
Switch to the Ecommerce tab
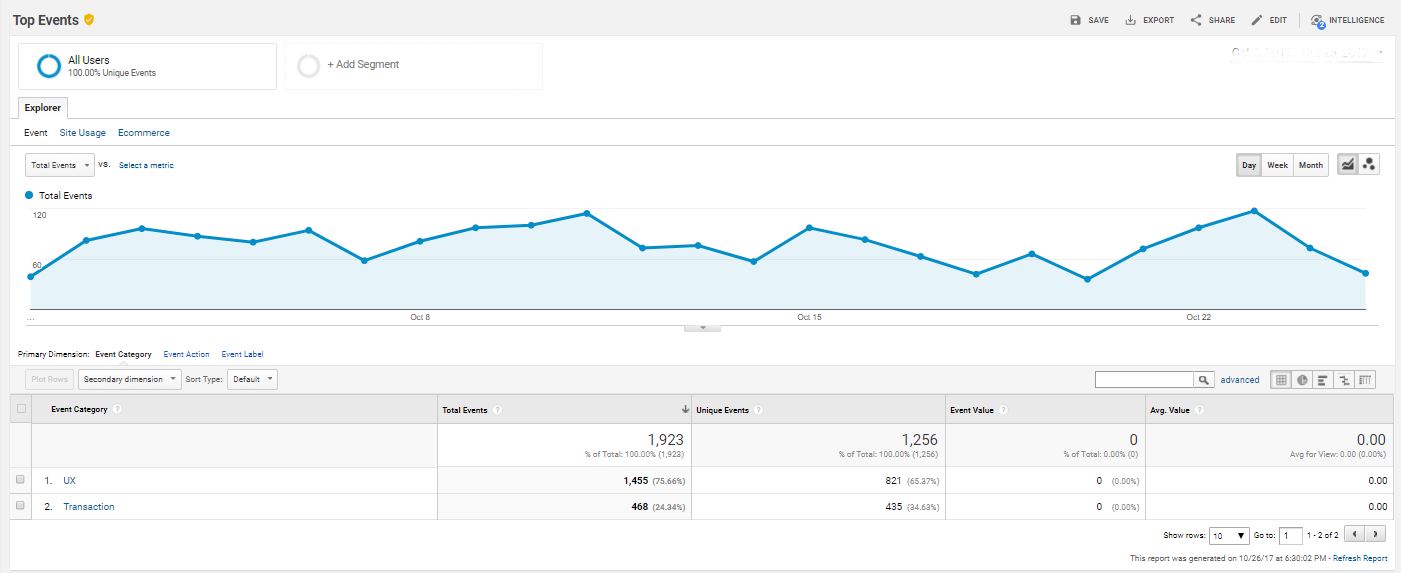[x=143, y=133]
